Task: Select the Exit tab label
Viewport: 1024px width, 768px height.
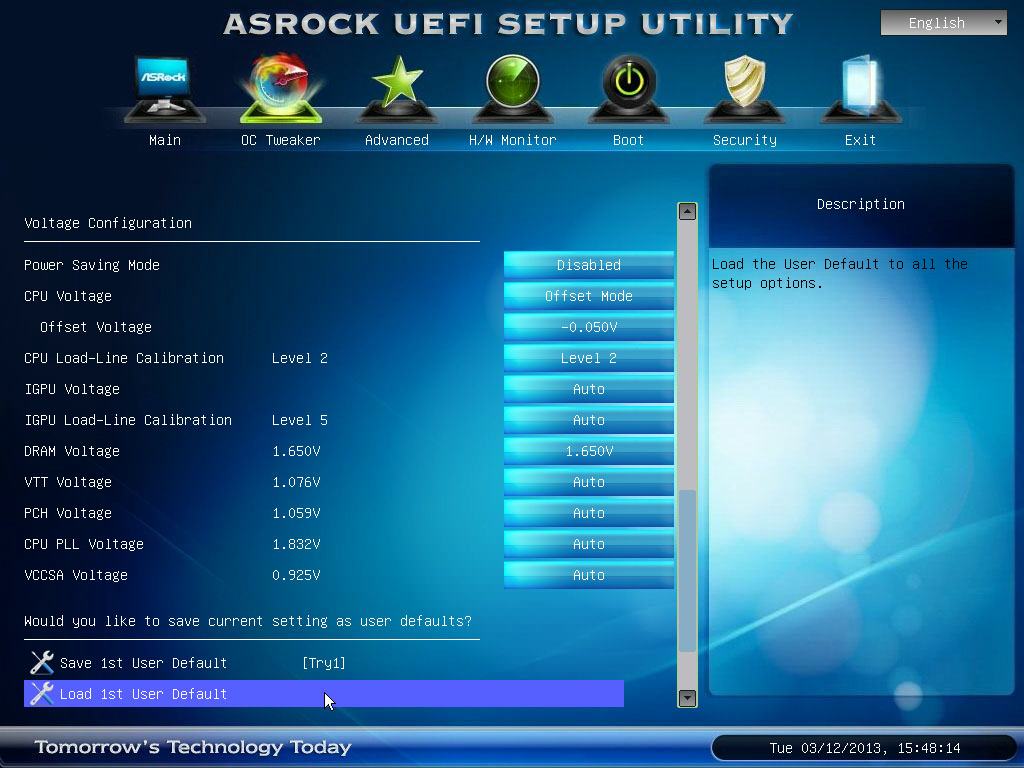Action: click(860, 140)
